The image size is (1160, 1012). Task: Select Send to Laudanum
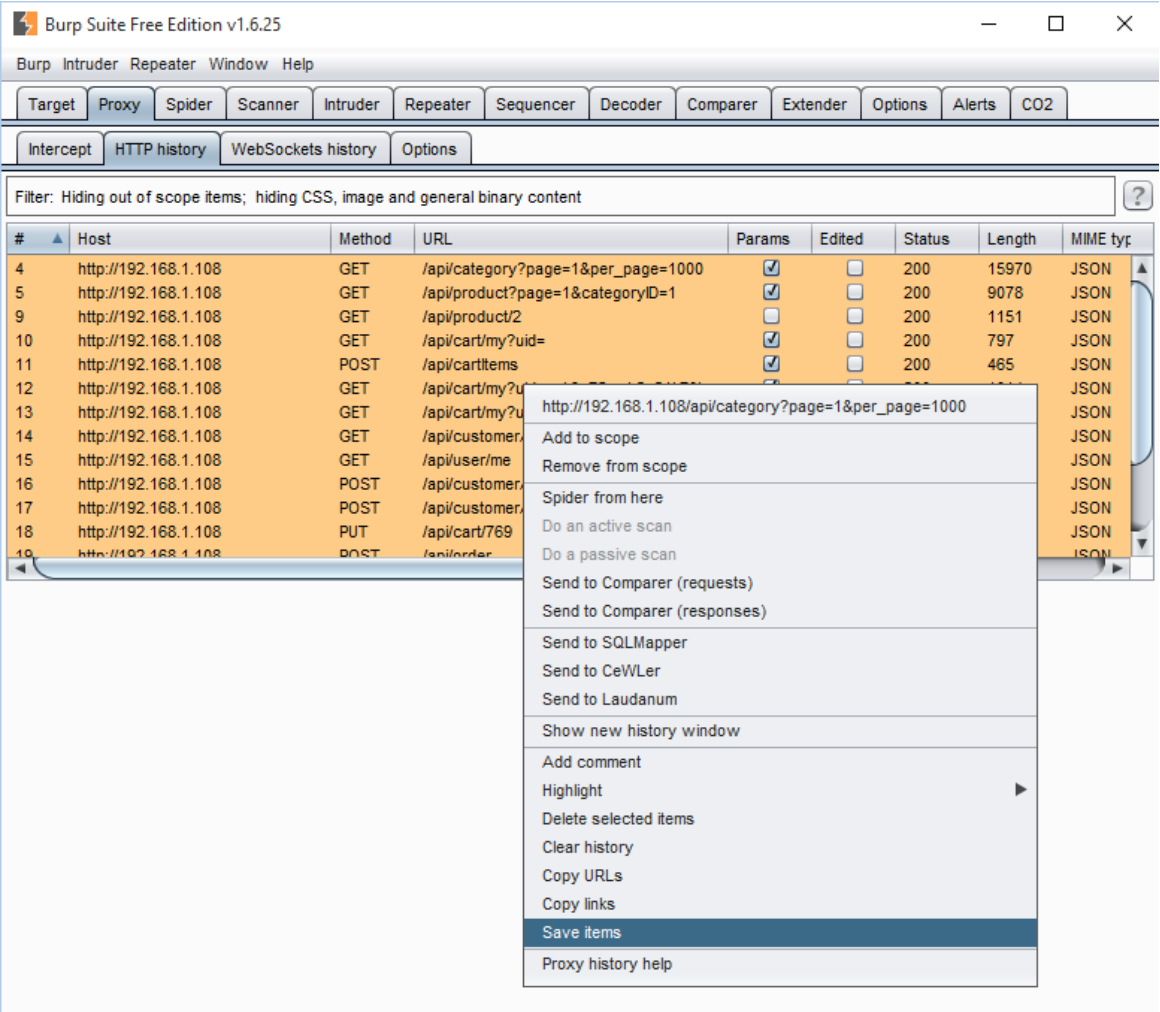tap(780, 699)
